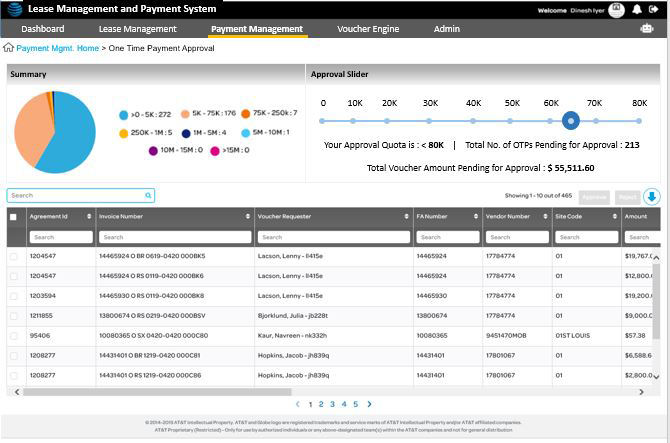
Task: Go to page 3
Action: [x=332, y=404]
